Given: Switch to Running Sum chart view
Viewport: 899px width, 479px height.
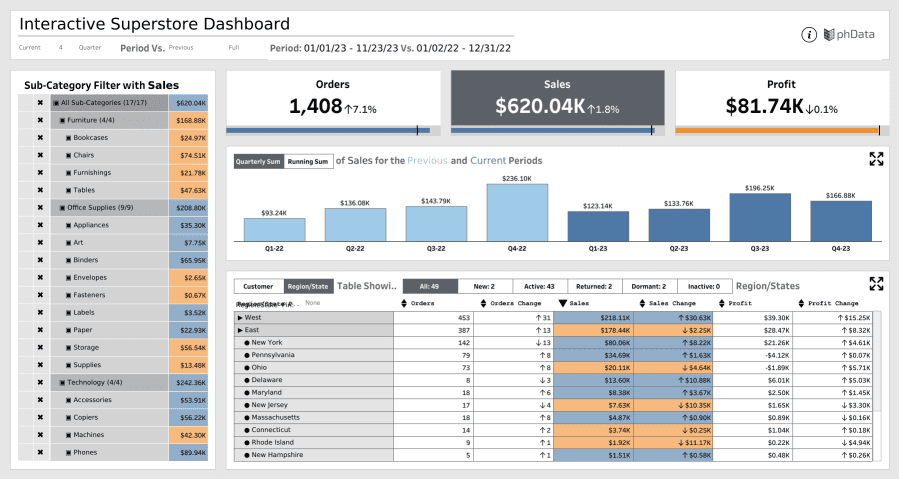Looking at the screenshot, I should tap(308, 161).
